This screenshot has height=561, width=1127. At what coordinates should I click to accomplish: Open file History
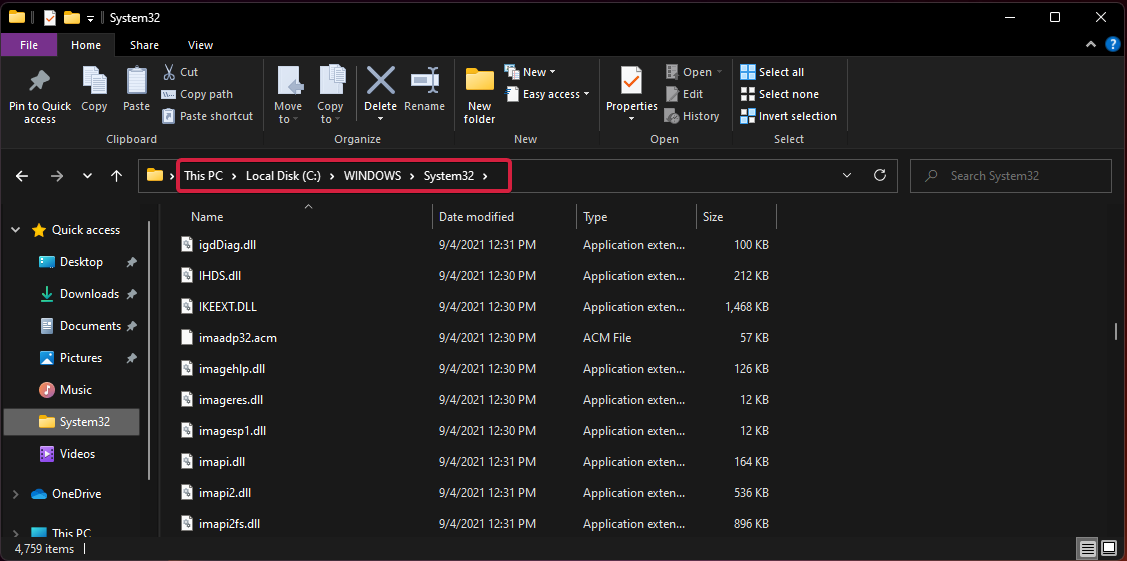pos(691,116)
